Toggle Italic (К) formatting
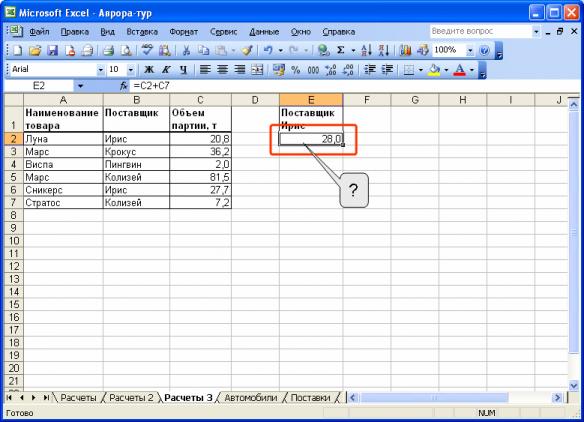This screenshot has width=584, height=422. pyautogui.click(x=166, y=70)
